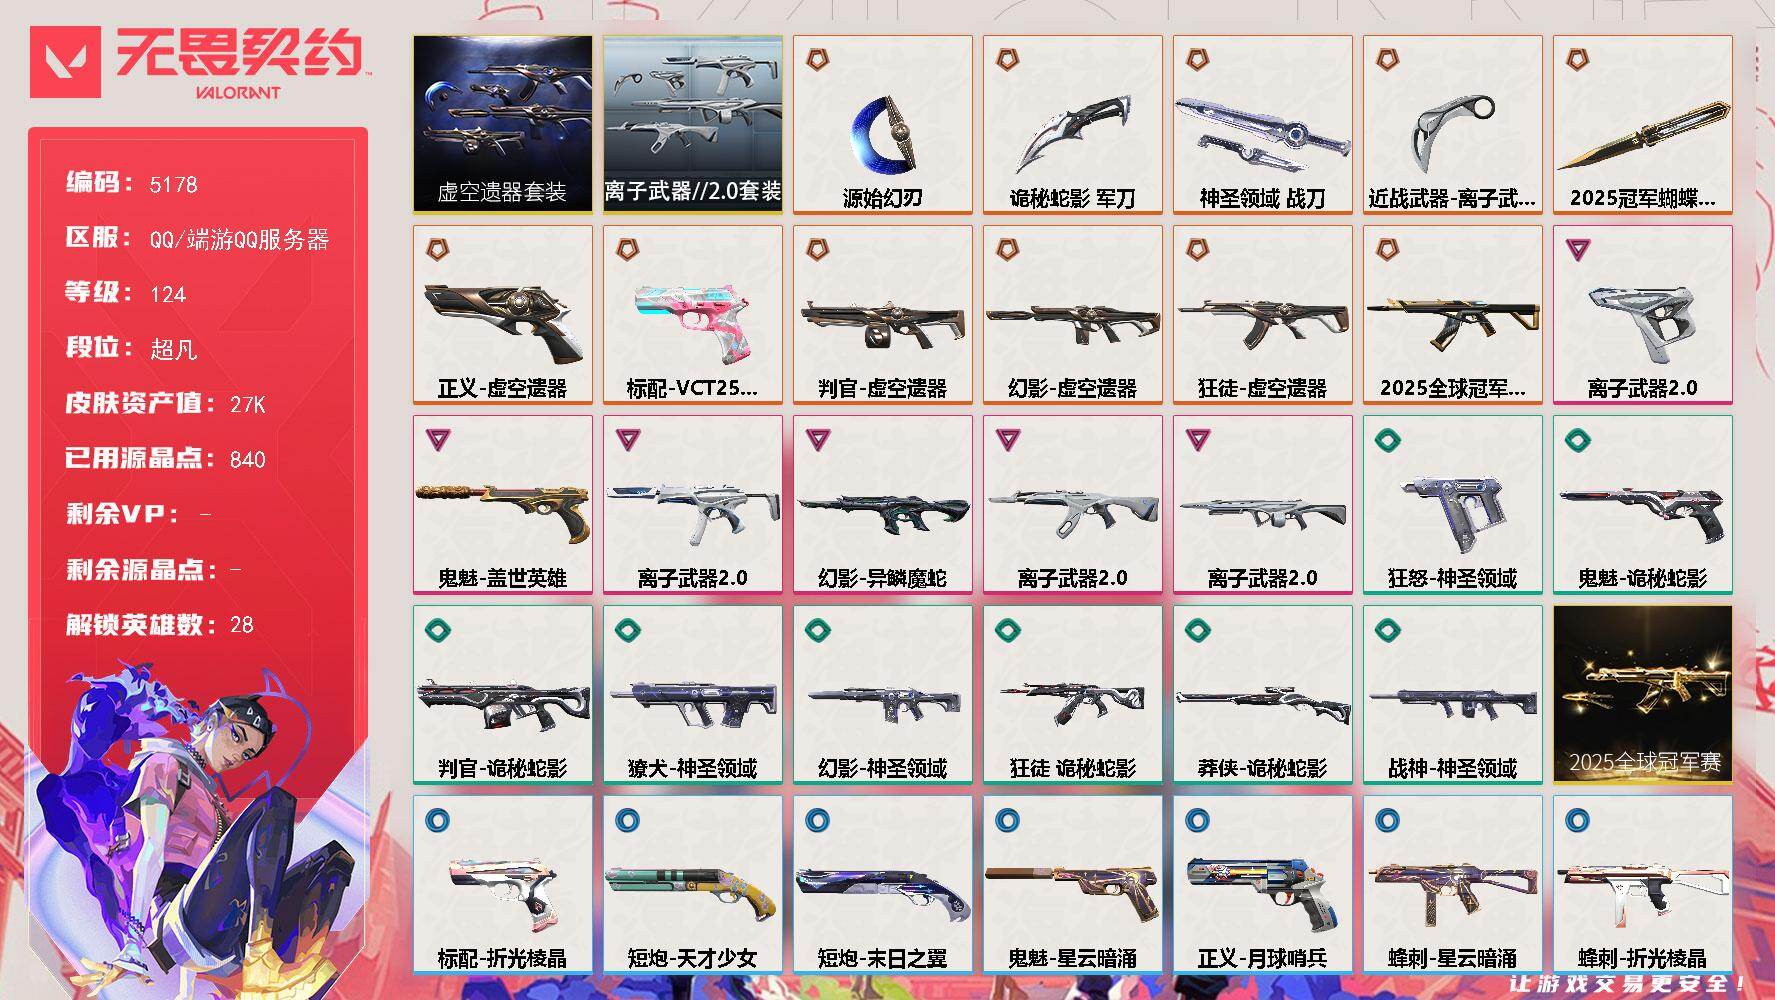1775x1000 pixels.
Task: Select the 正义-虚空遗器 pistol skin
Action: click(x=502, y=315)
